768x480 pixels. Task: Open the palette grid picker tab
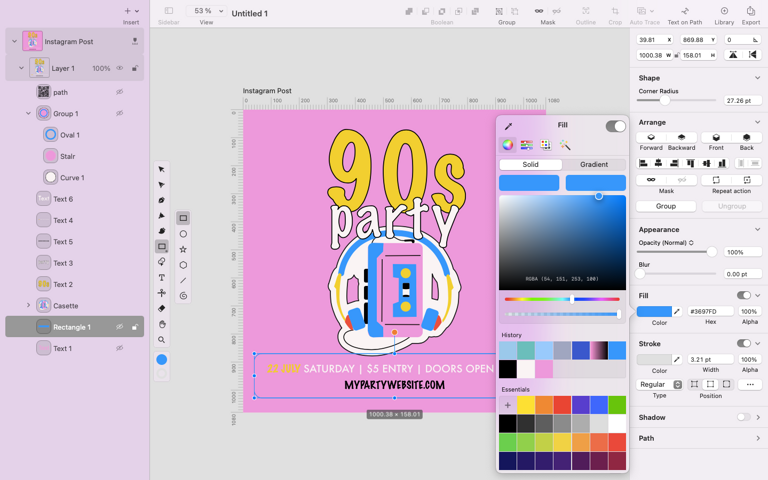[546, 145]
